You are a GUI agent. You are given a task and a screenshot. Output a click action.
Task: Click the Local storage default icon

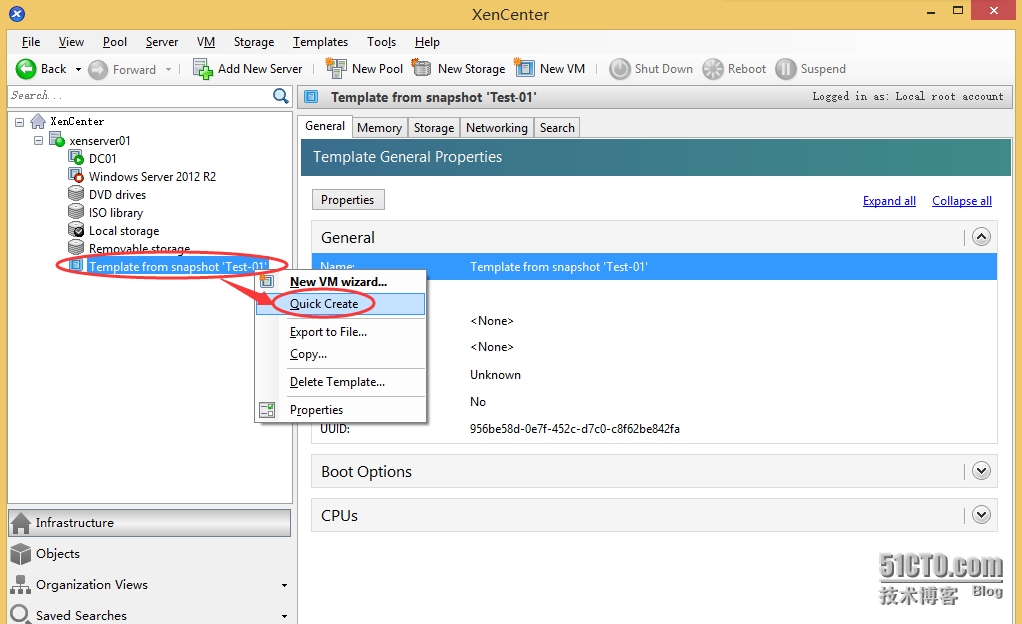[x=76, y=230]
